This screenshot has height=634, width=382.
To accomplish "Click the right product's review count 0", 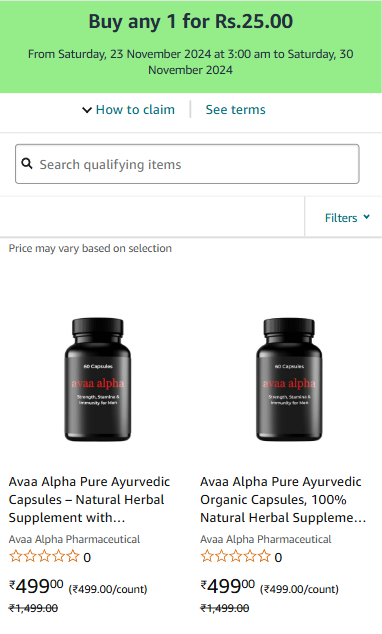I will coord(278,558).
